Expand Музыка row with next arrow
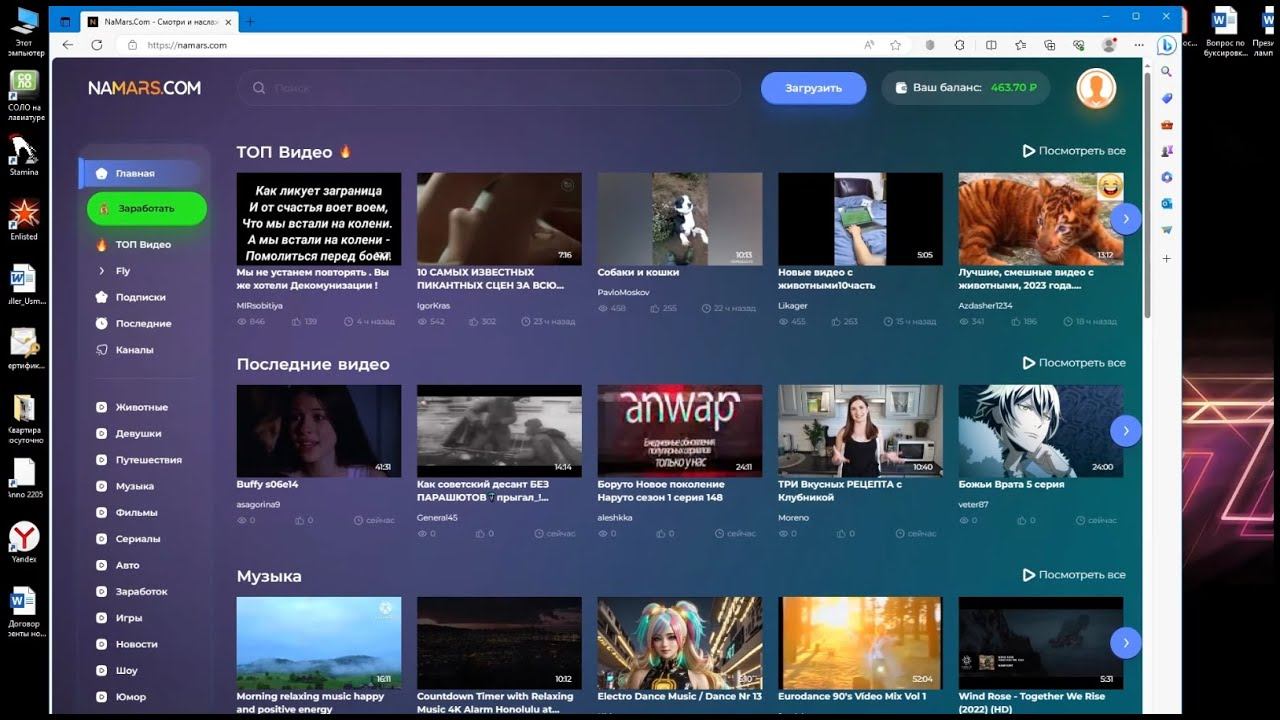Screen dimensions: 1280x720 click(x=1125, y=642)
